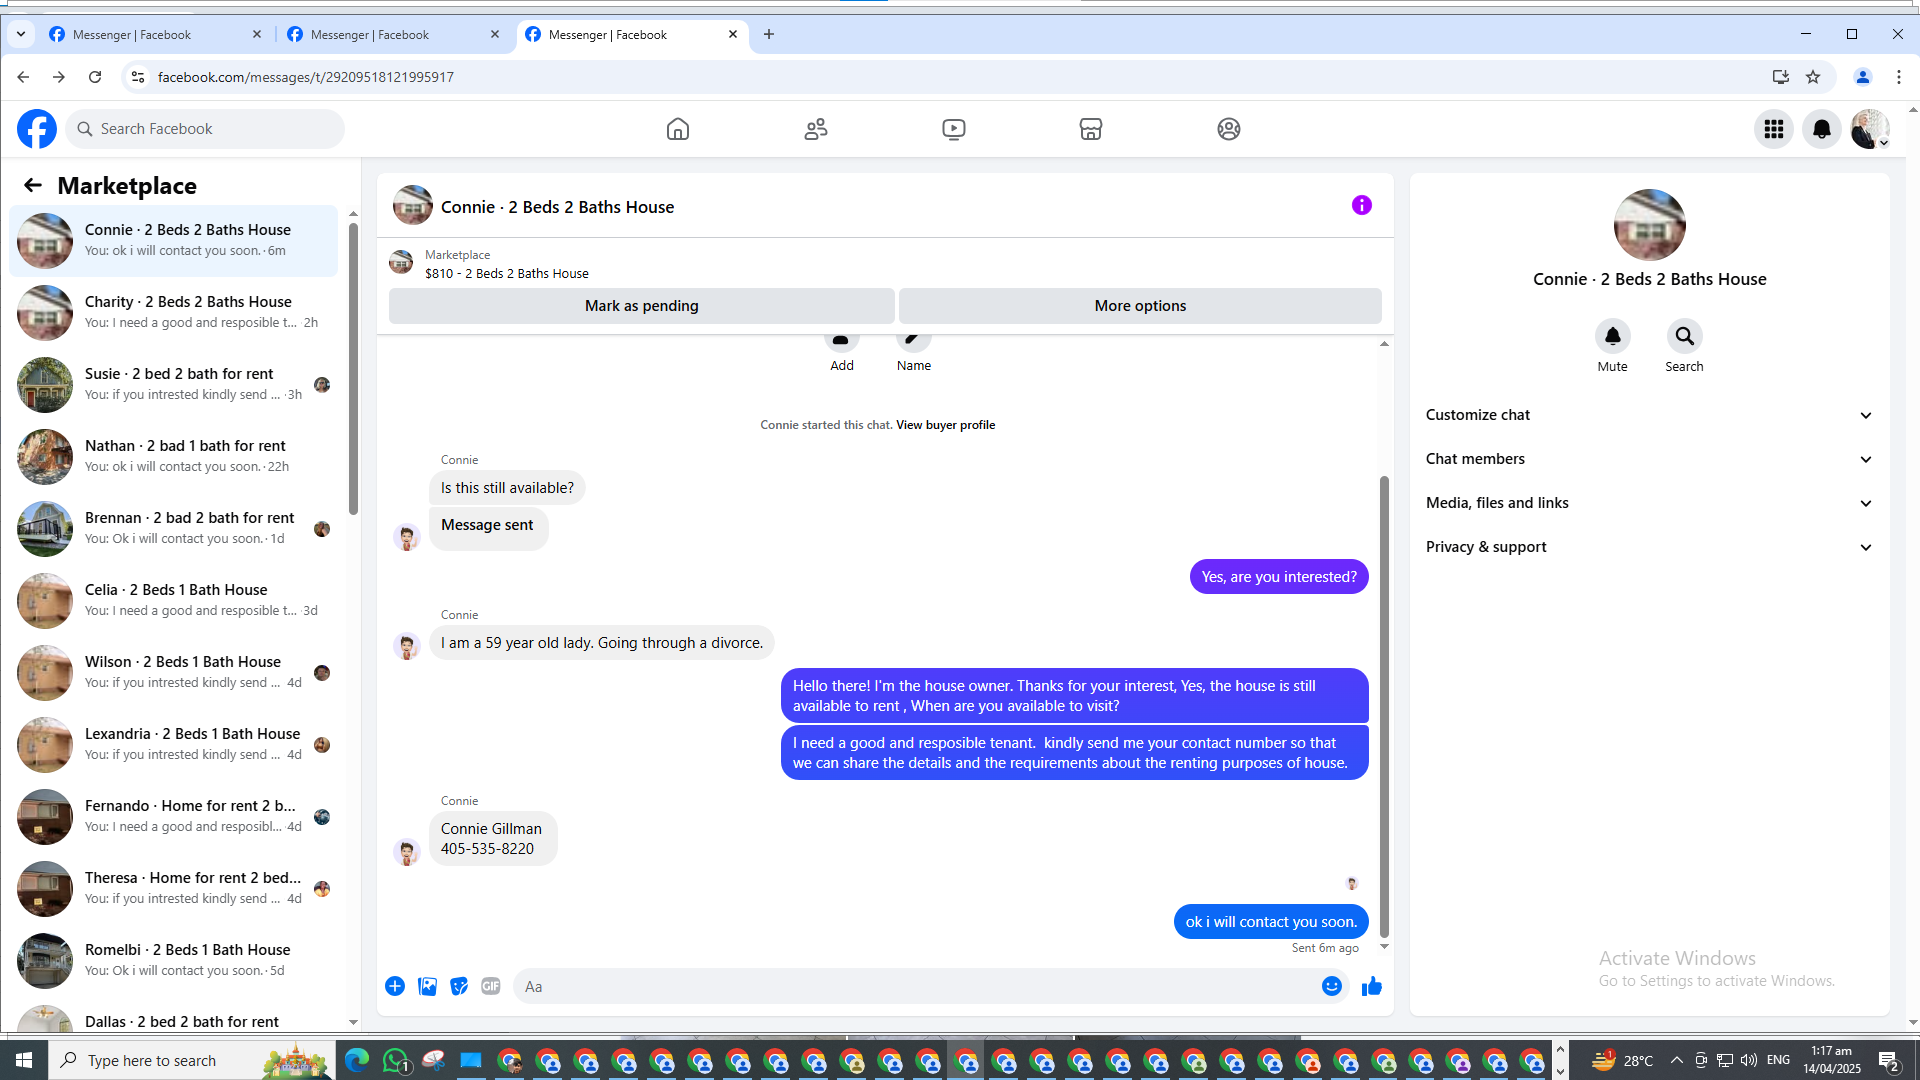Click the thumbs up like icon
Viewport: 1920px width, 1080px height.
click(1371, 986)
